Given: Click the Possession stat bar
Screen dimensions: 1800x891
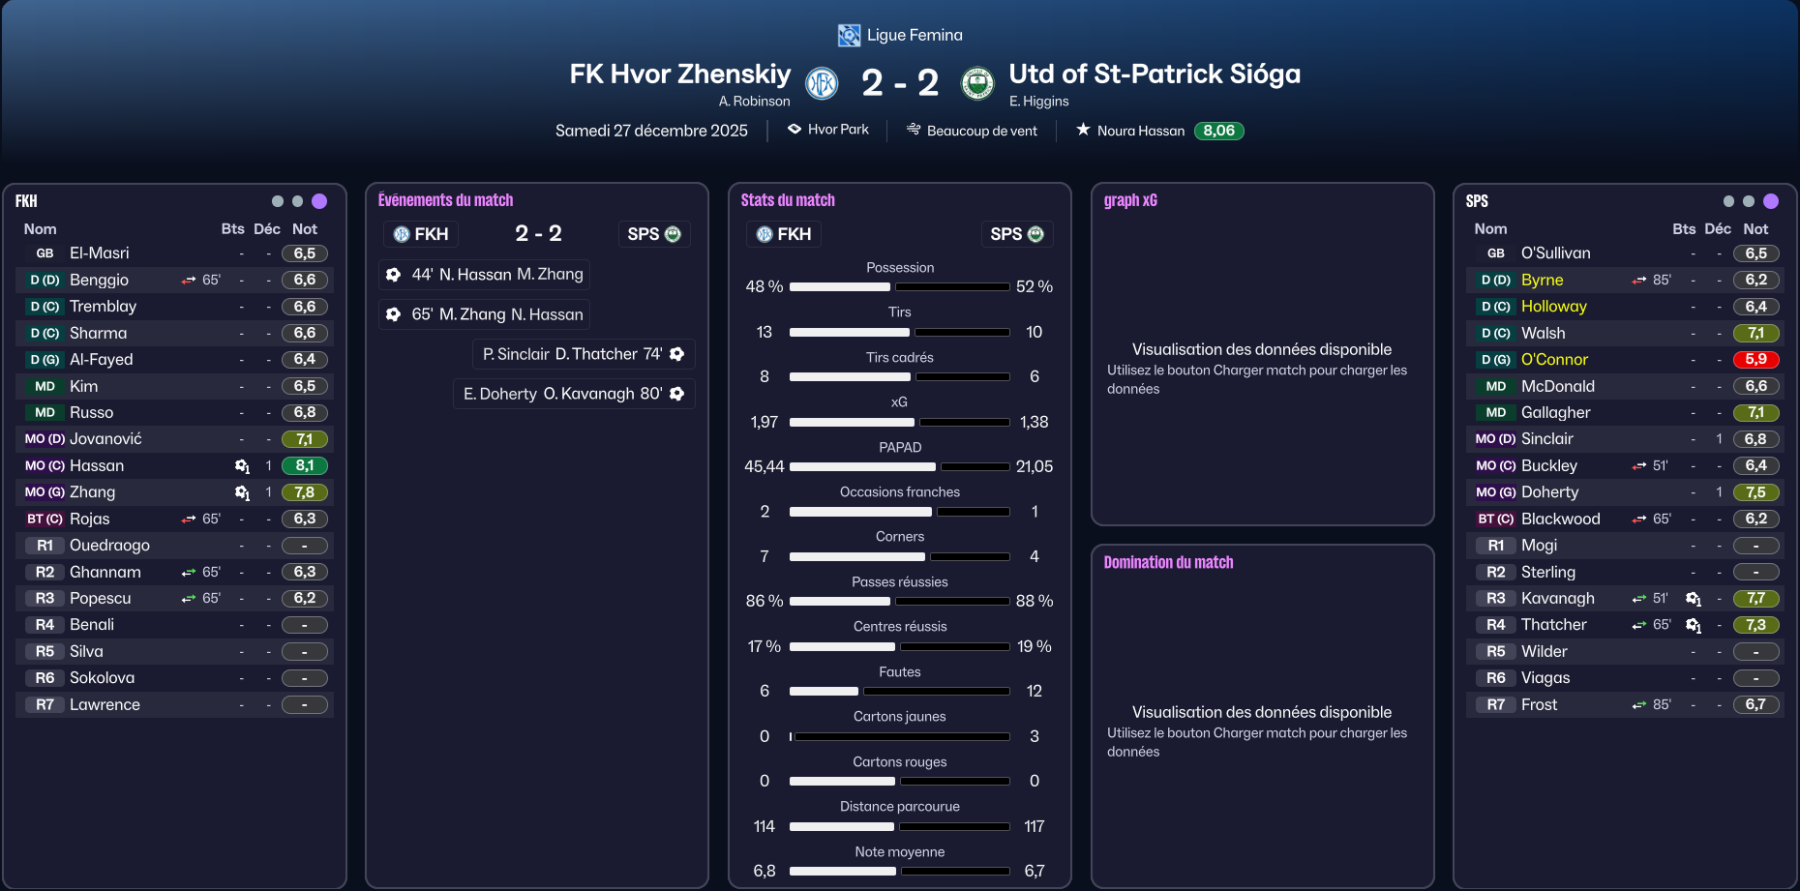Looking at the screenshot, I should pyautogui.click(x=899, y=287).
